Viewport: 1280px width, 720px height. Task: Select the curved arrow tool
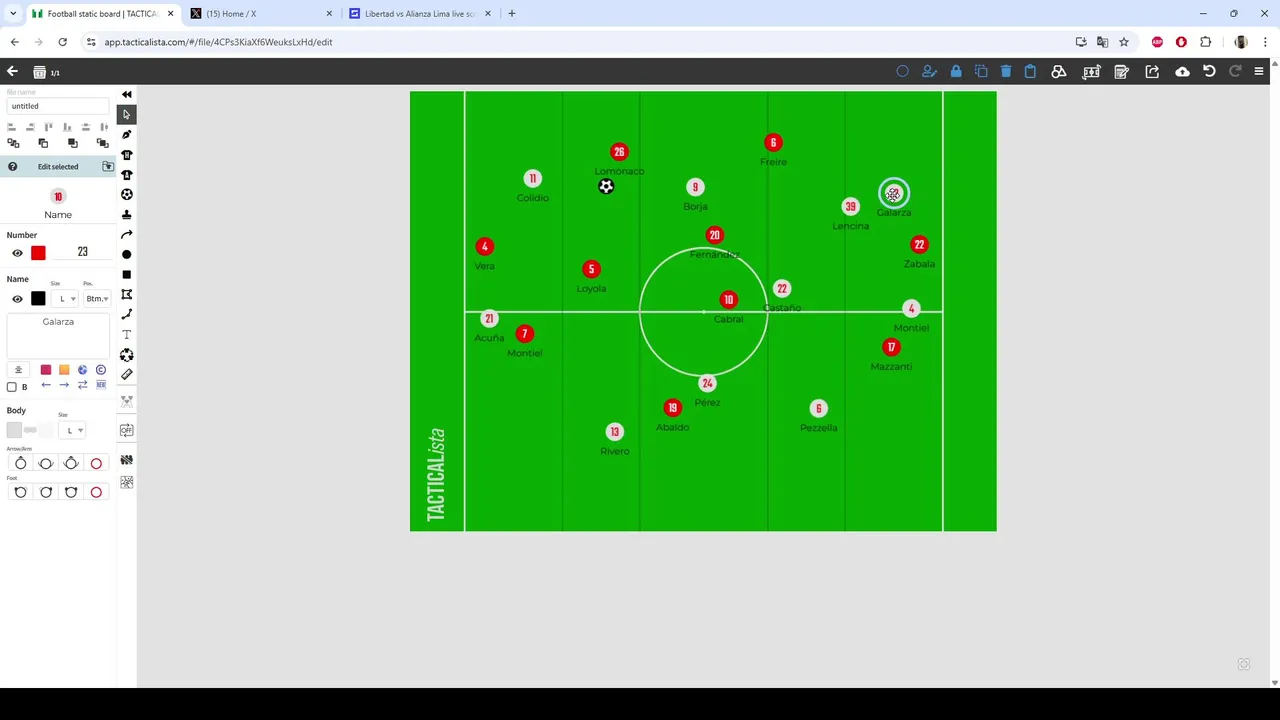[x=126, y=235]
